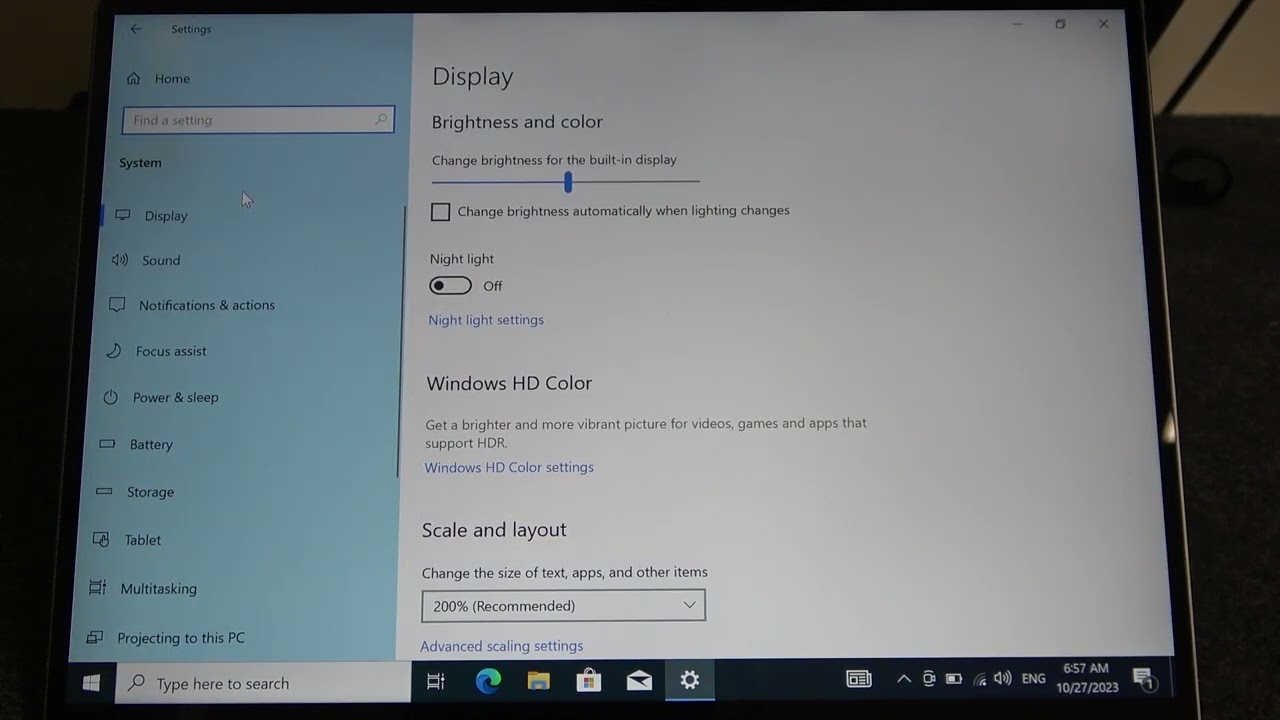This screenshot has height=720, width=1280.
Task: Click the back arrow in Settings
Action: tap(136, 29)
